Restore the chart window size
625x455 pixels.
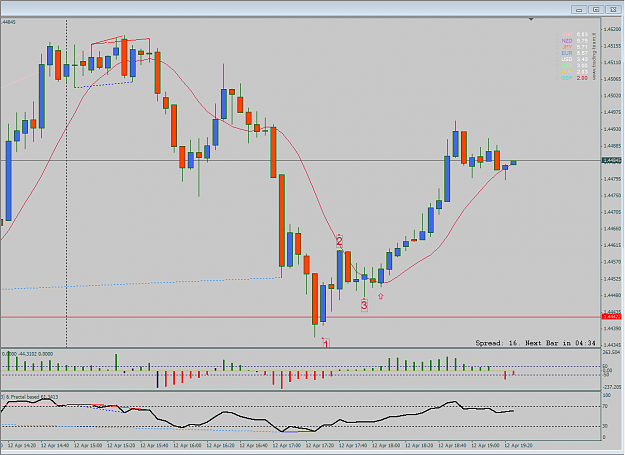(x=596, y=10)
